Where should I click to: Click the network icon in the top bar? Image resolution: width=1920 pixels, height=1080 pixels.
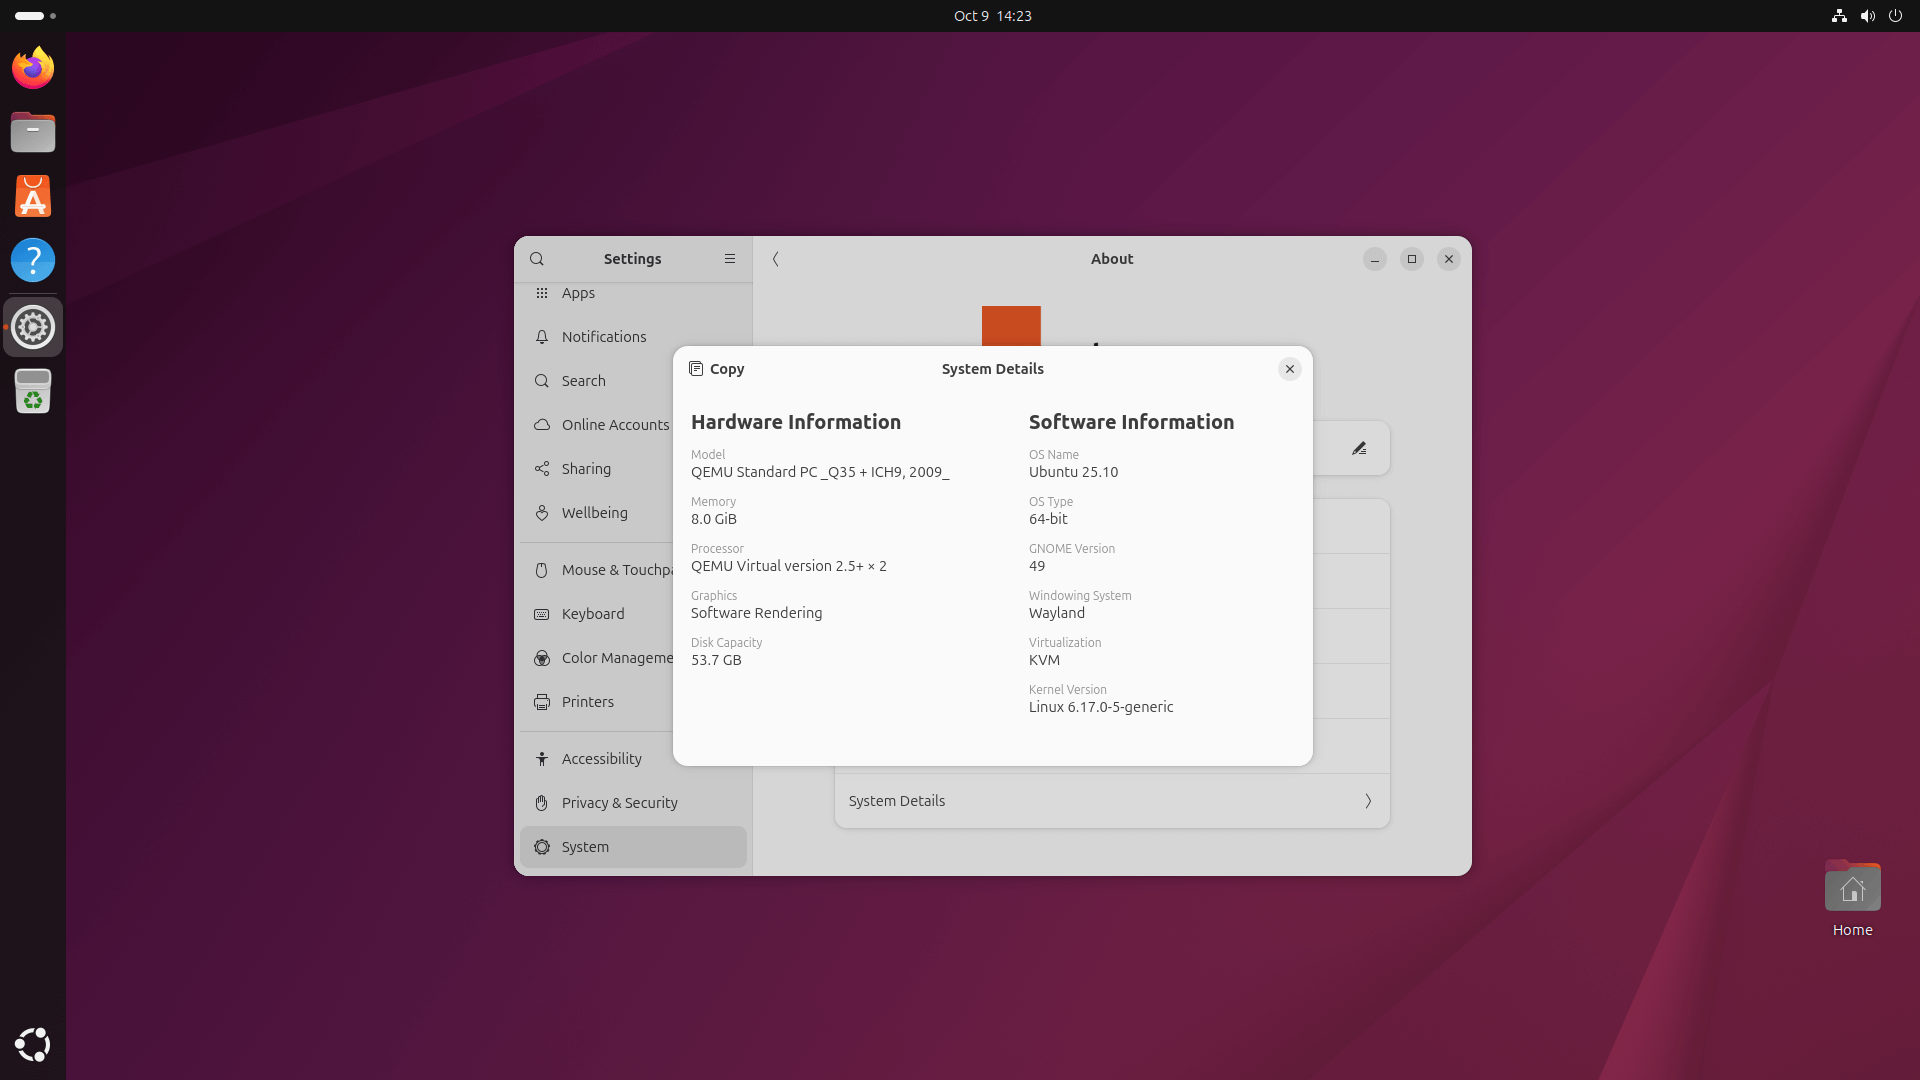(1839, 16)
